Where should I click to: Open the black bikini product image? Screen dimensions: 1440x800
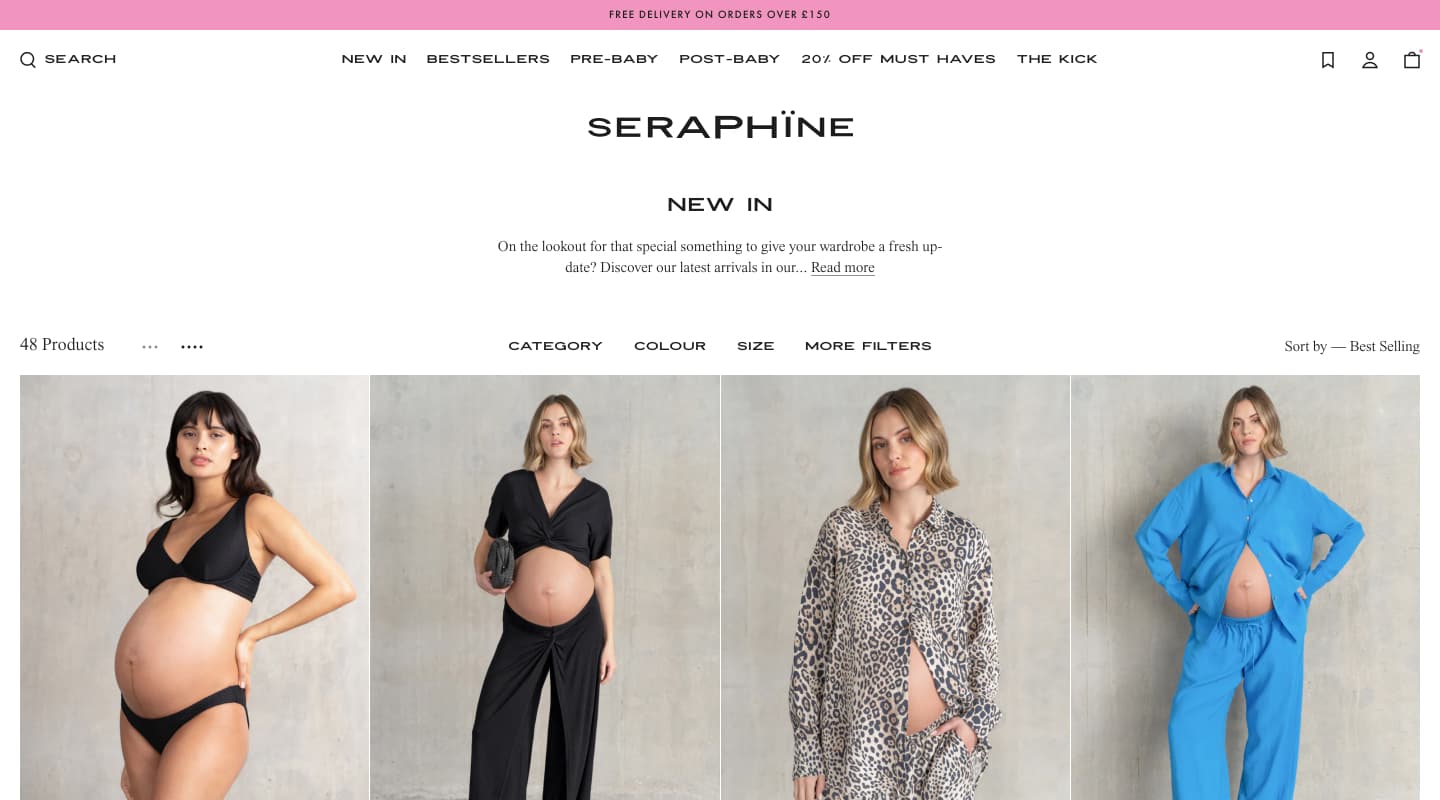tap(195, 587)
